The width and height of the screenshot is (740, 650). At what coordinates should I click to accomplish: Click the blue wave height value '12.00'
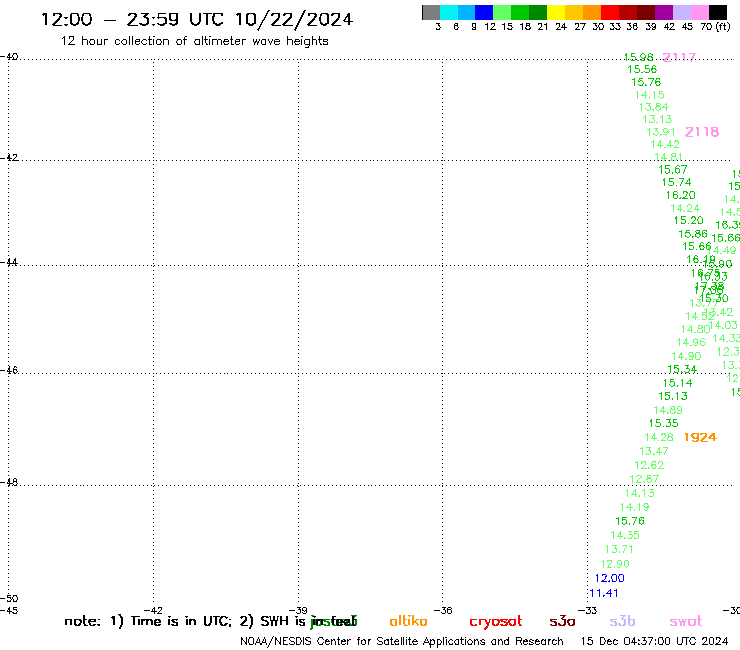click(609, 578)
